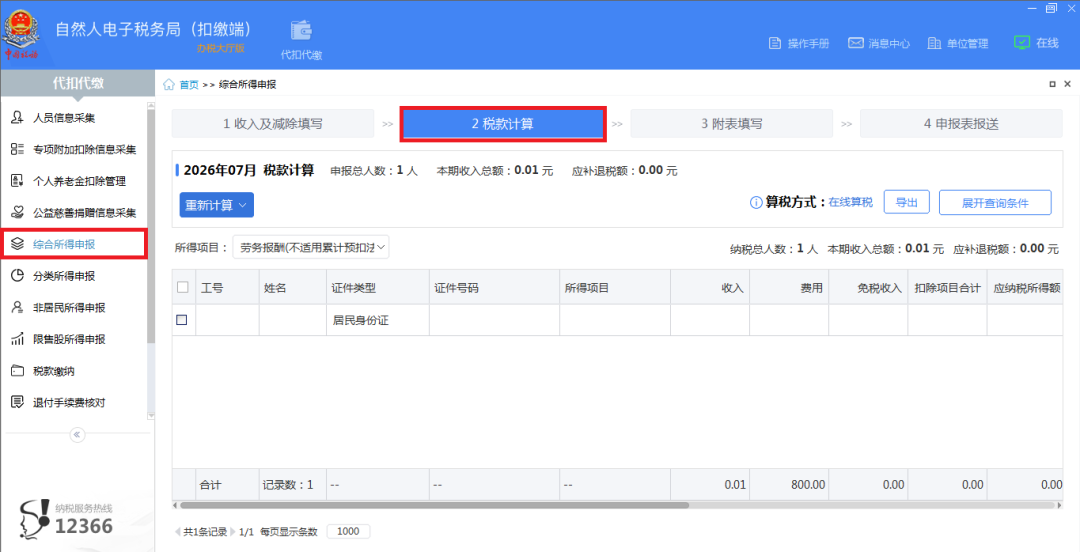Click the 12366 hotline service icon

[x=34, y=518]
